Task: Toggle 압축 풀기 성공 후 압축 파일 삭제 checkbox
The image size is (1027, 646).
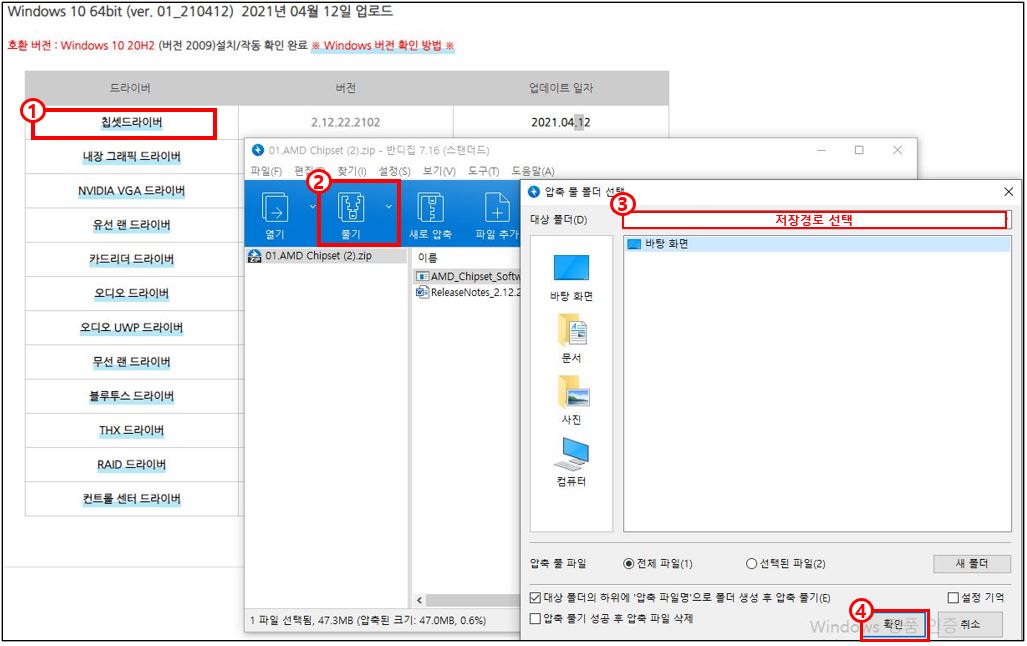Action: [x=535, y=618]
